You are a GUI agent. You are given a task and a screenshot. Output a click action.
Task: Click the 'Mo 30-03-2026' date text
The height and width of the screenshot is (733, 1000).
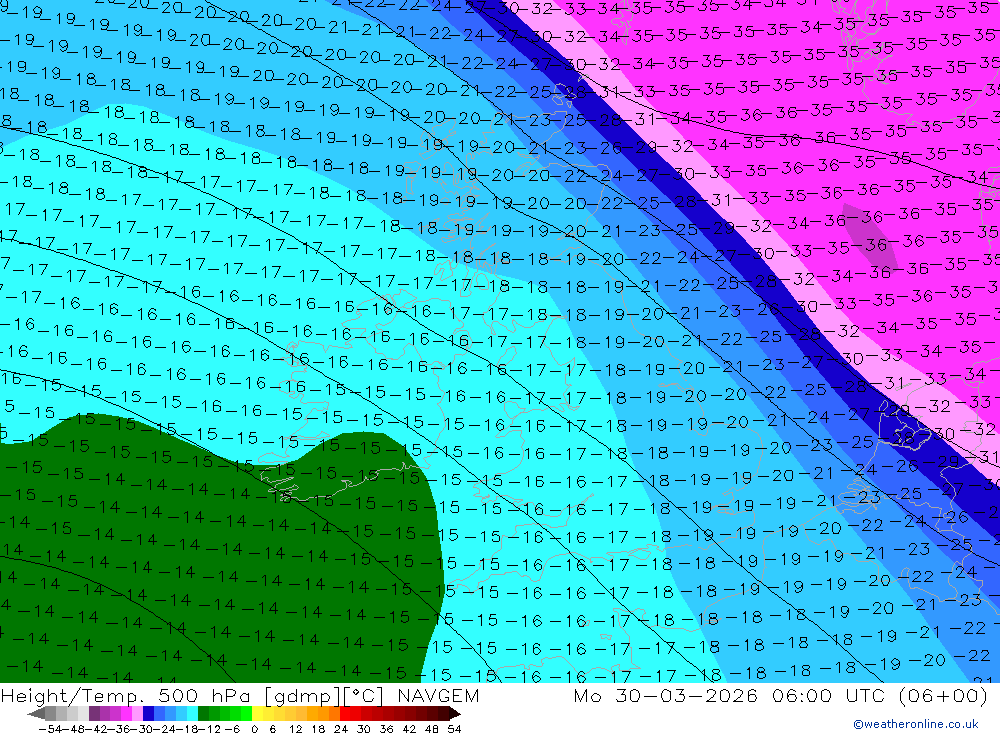[x=666, y=695]
